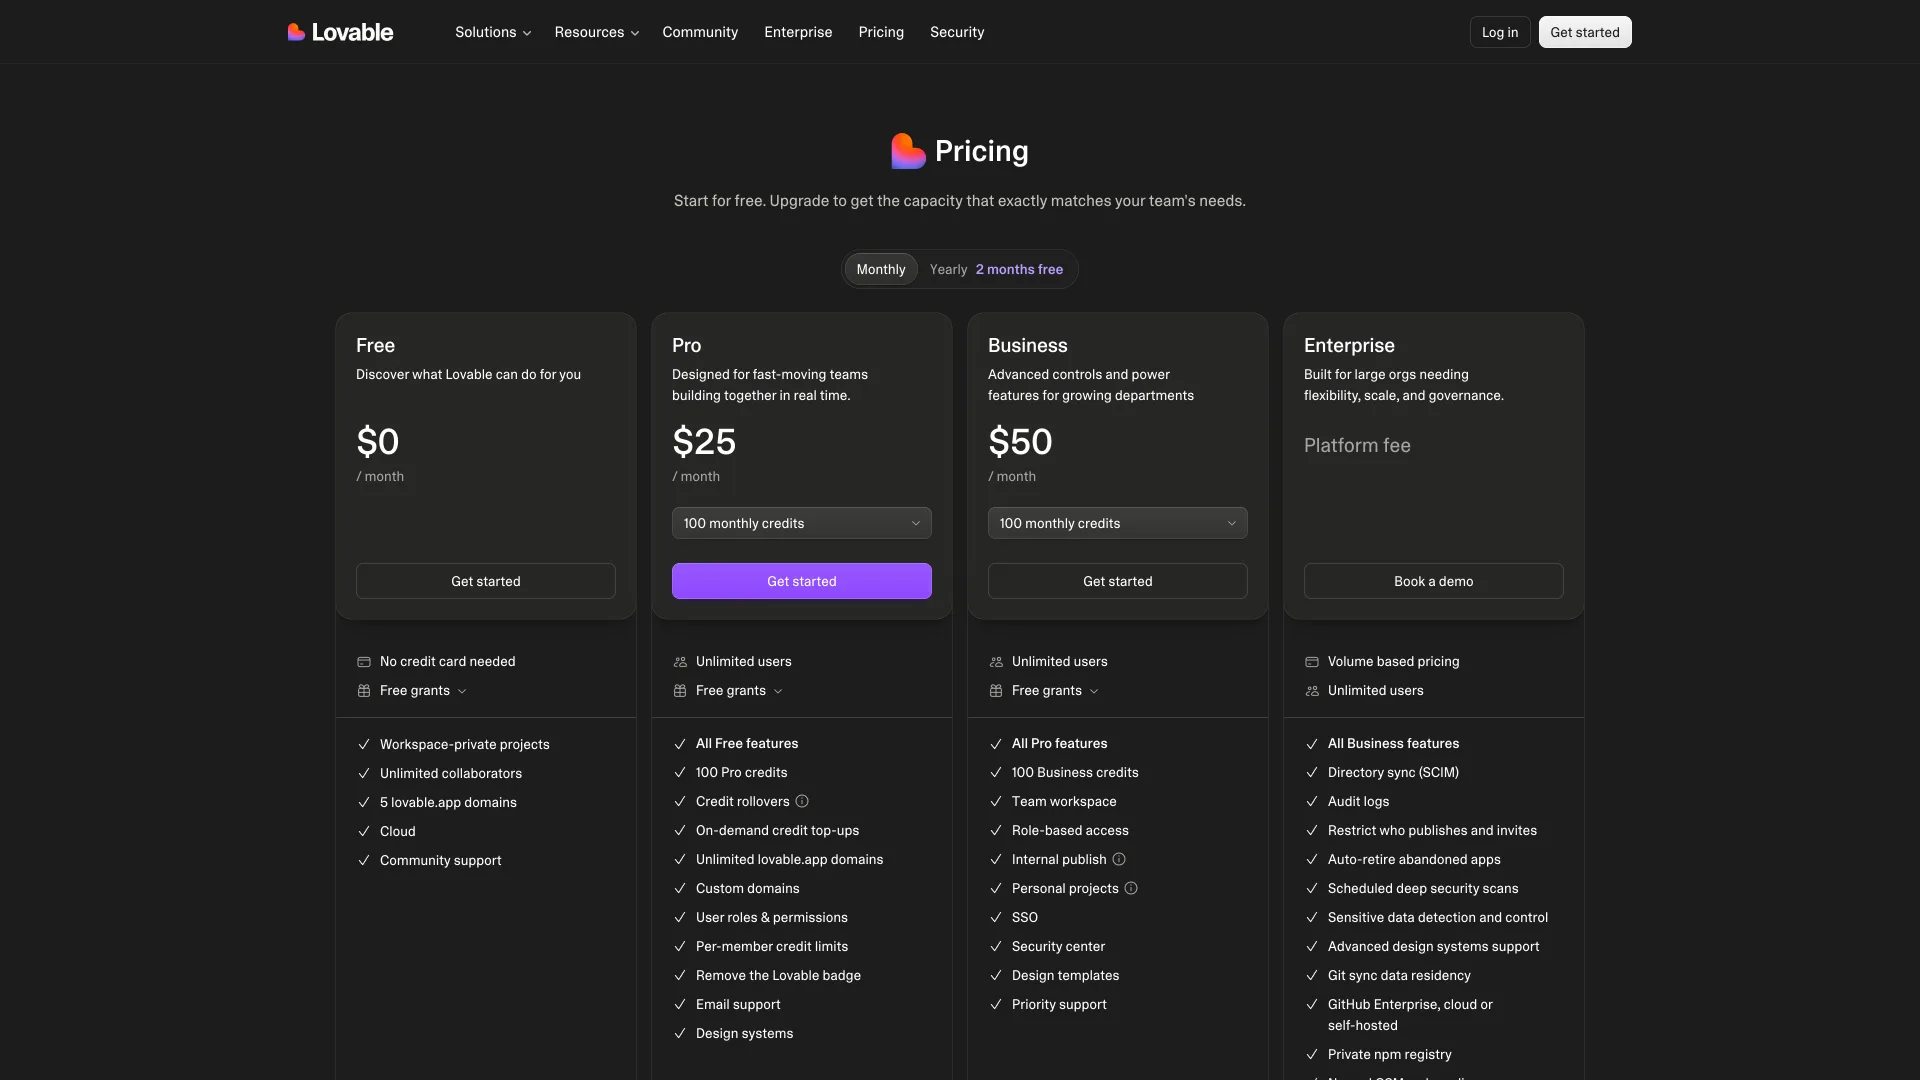
Task: Click the users icon beside Enterprise Unlimited users
Action: tap(1312, 691)
